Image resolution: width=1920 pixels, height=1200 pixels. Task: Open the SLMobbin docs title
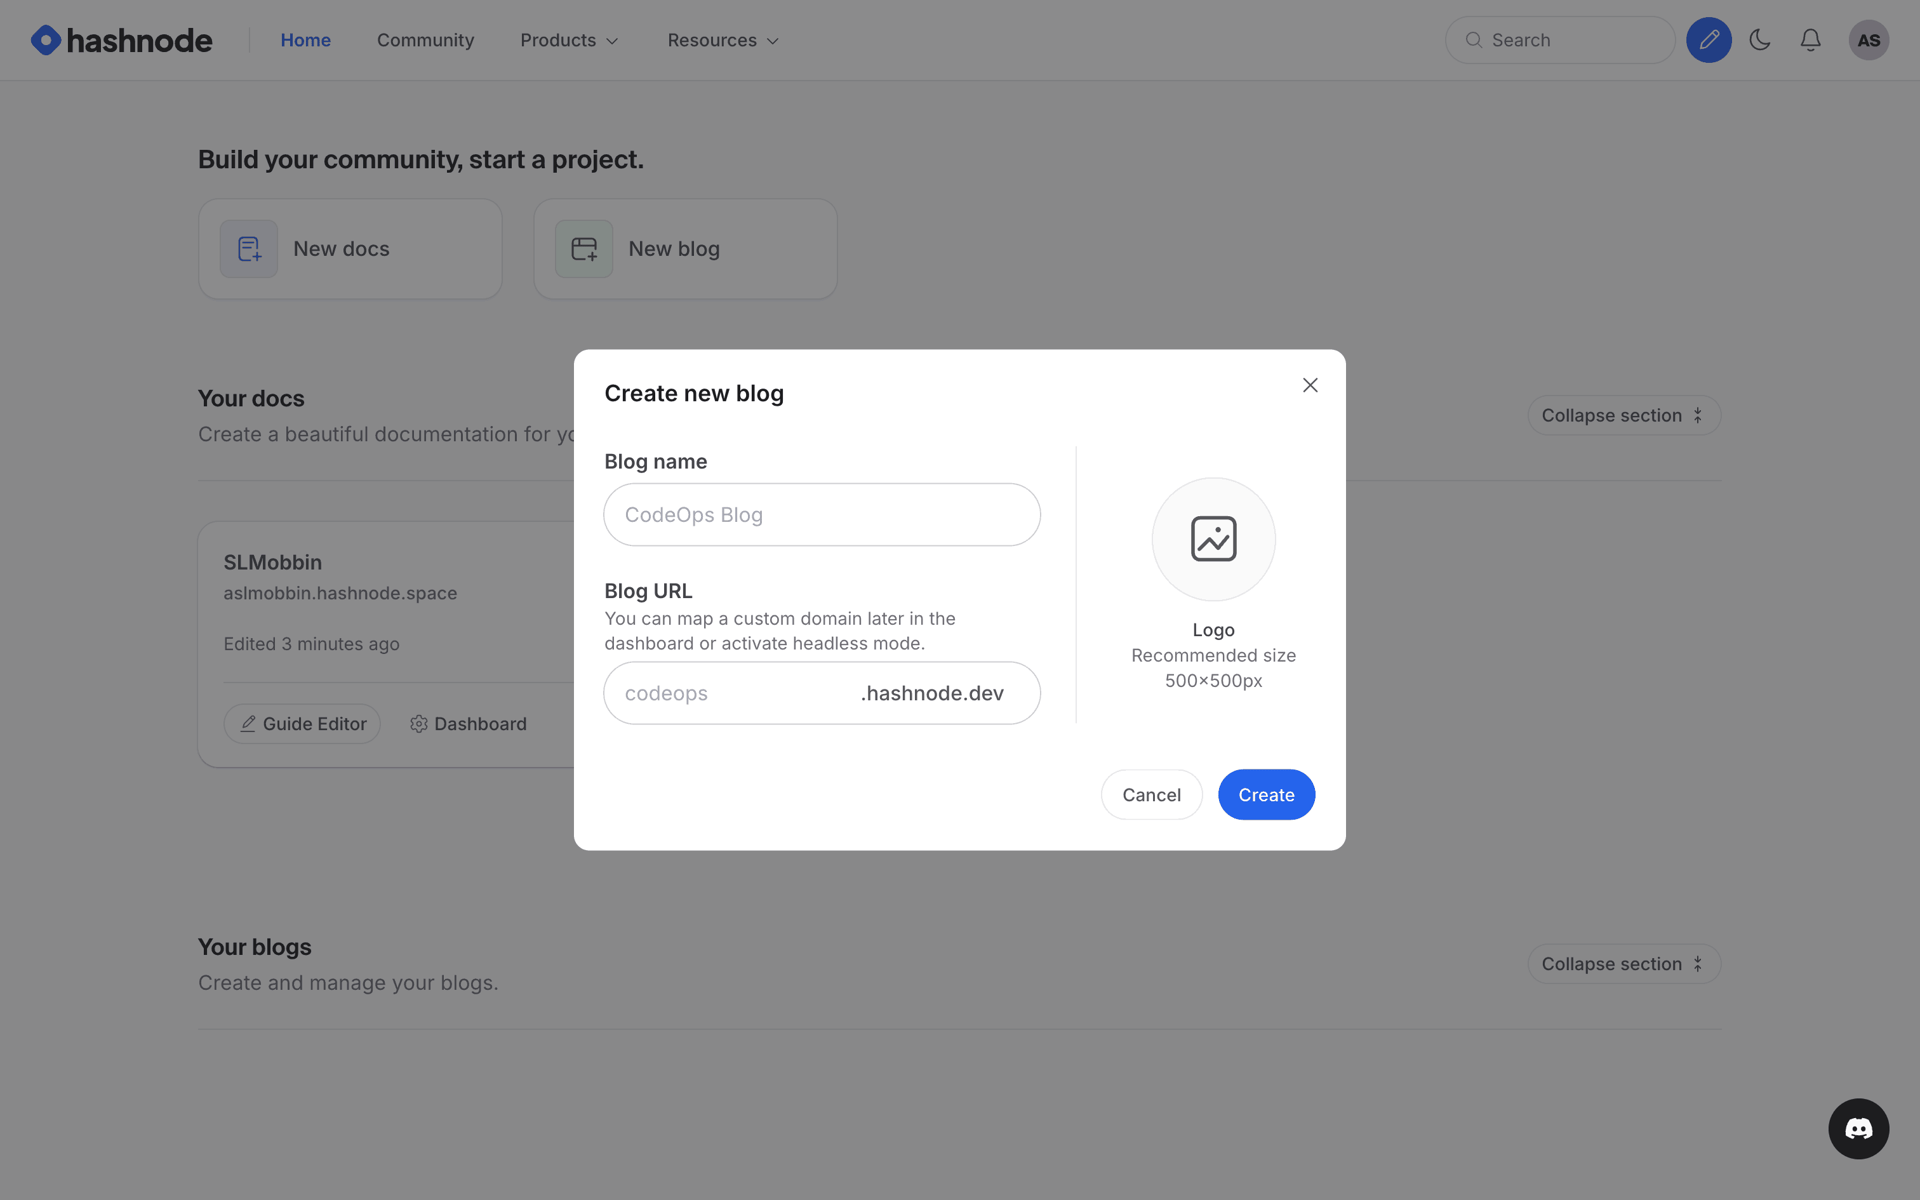click(272, 562)
